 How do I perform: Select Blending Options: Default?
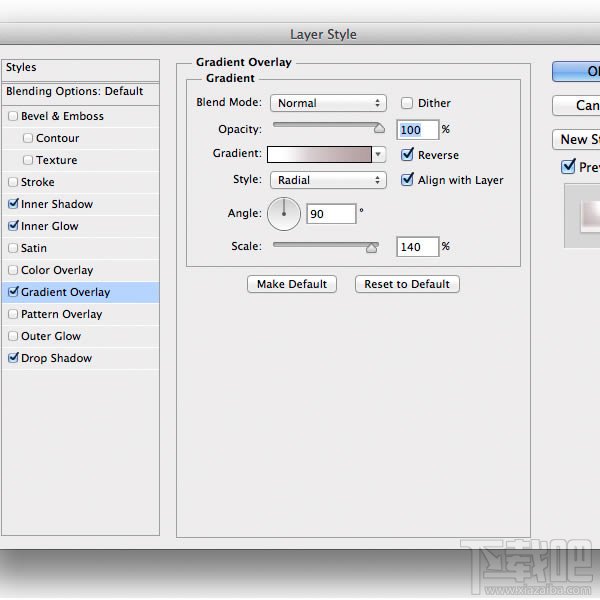(x=80, y=94)
